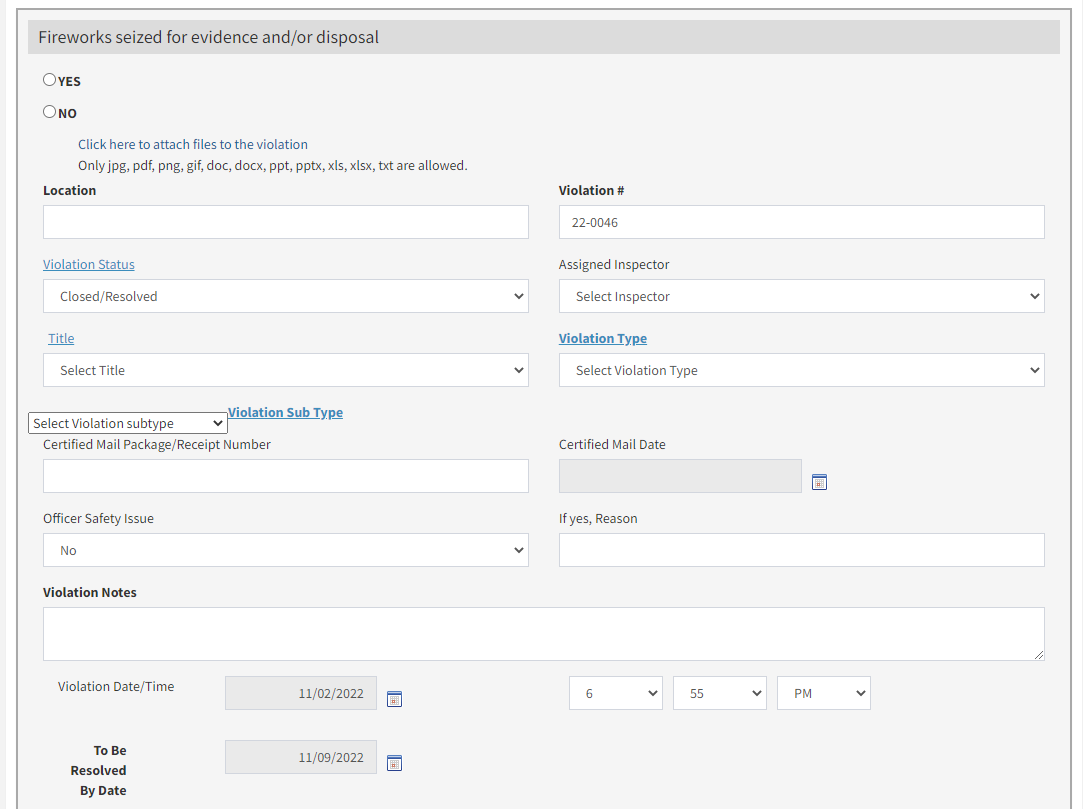1083x809 pixels.
Task: Click the Violation # field
Action: tap(801, 222)
